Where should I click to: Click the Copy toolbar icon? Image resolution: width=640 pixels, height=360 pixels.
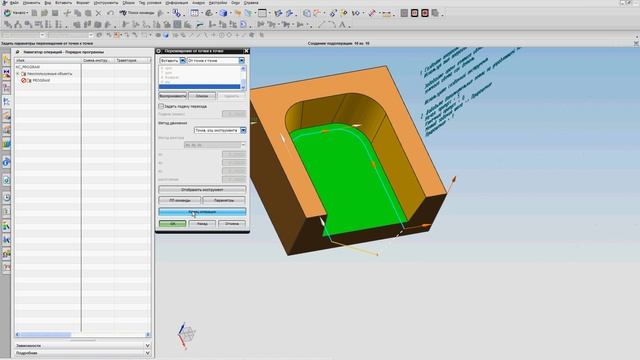pyautogui.click(x=78, y=13)
